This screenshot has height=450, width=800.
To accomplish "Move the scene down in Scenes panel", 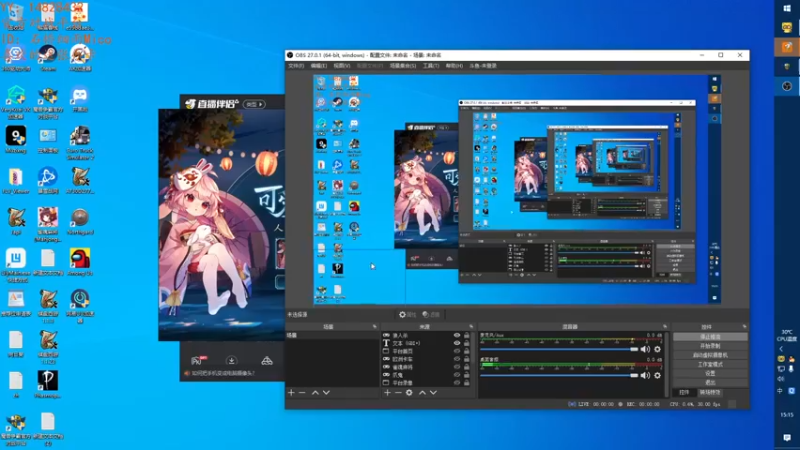I will tap(327, 392).
